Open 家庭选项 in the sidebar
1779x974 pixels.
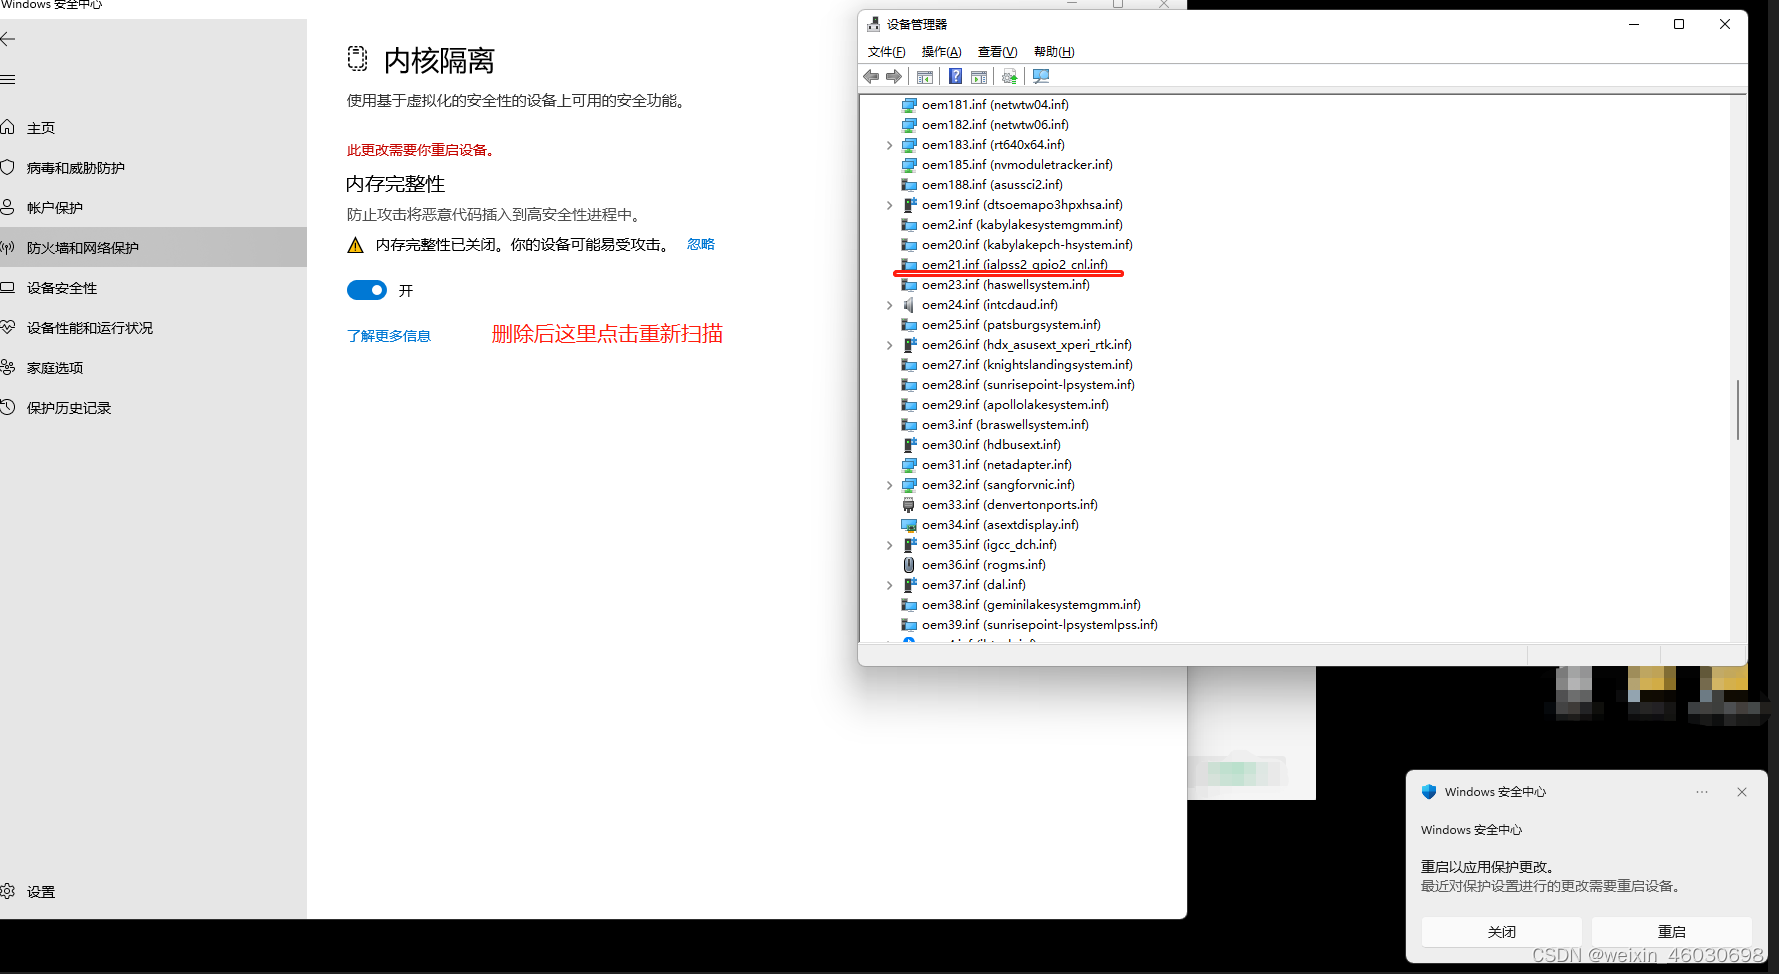(x=54, y=368)
